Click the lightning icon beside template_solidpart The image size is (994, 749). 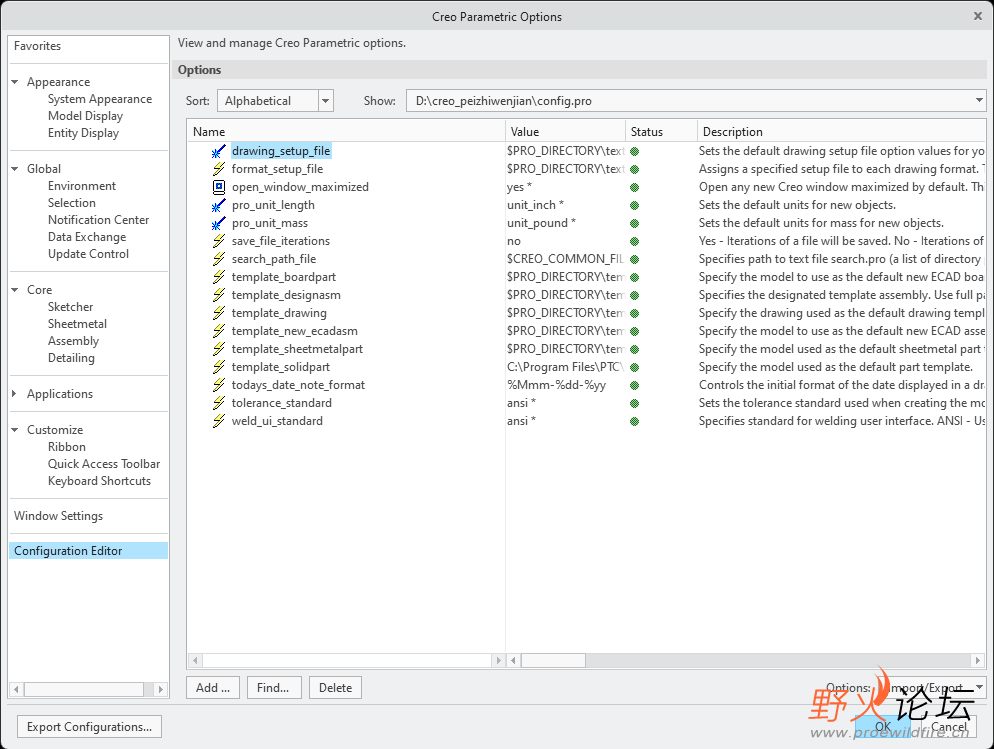pos(219,367)
